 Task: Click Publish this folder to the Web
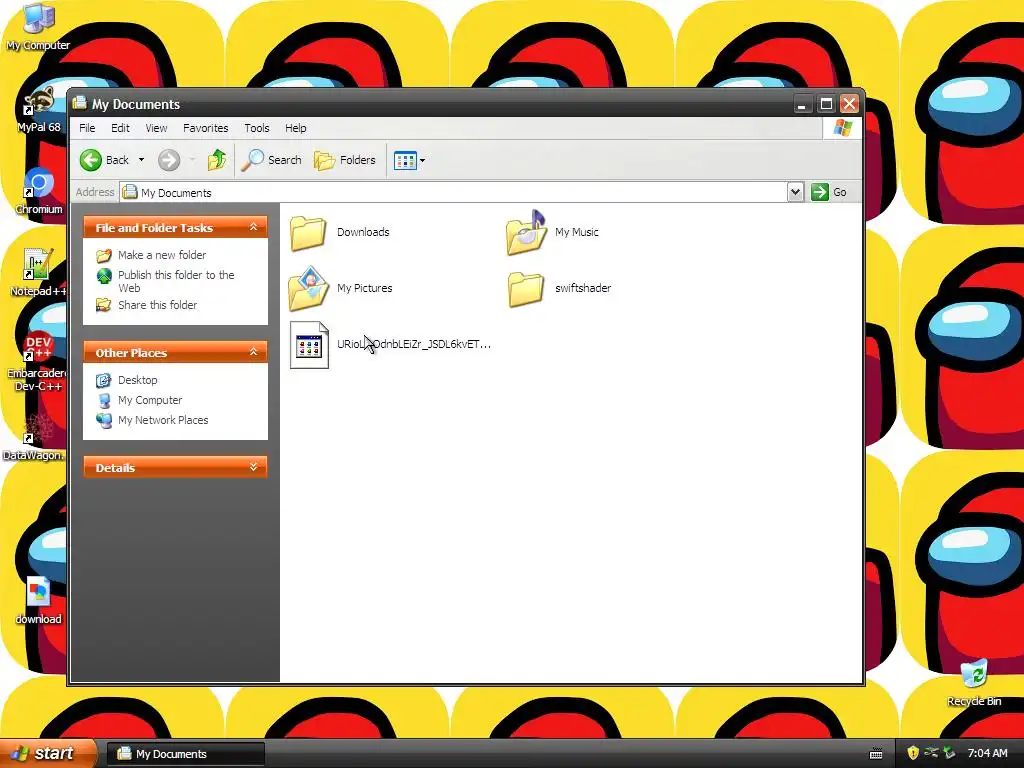[176, 281]
